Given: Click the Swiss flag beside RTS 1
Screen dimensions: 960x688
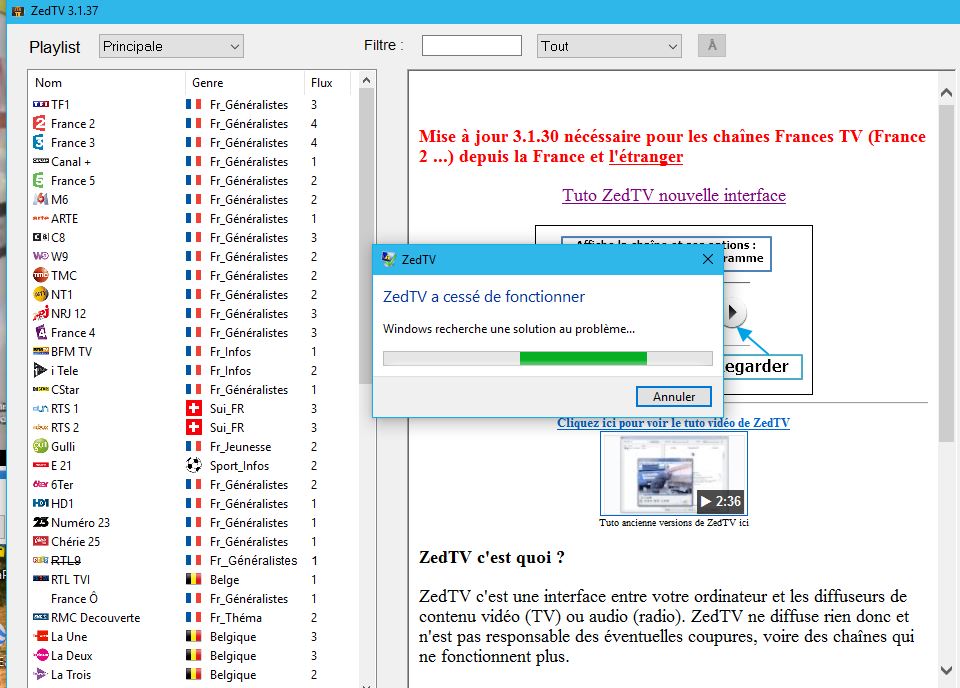Looking at the screenshot, I should tap(194, 408).
